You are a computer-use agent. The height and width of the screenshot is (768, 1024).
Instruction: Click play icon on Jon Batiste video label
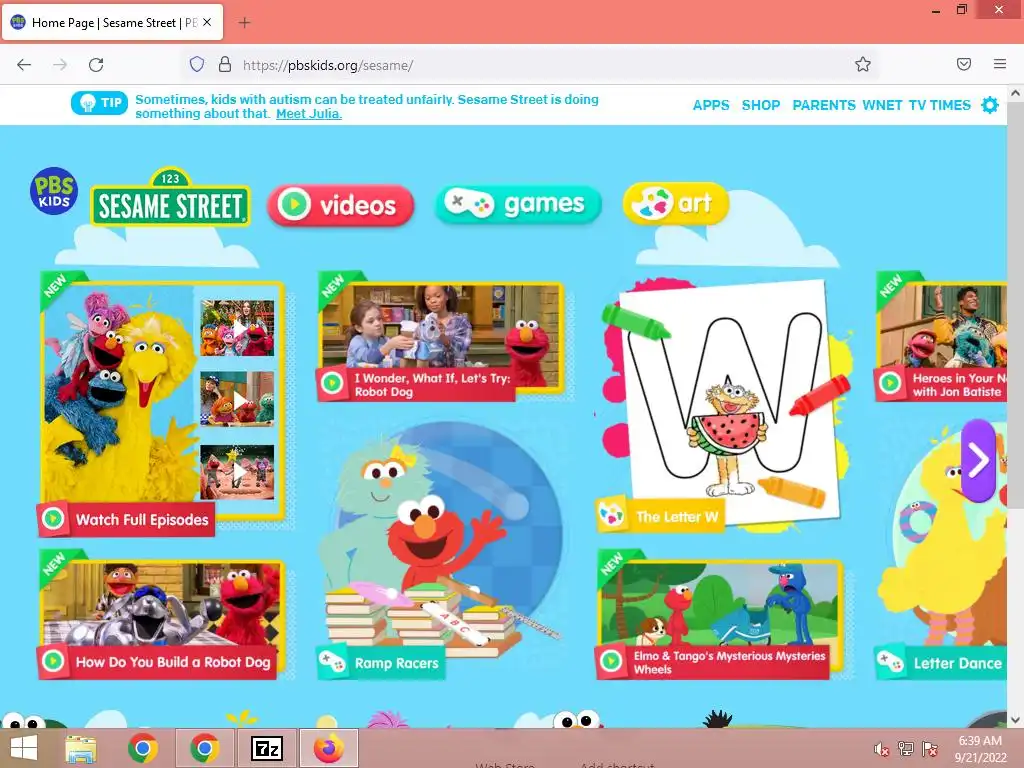(889, 383)
